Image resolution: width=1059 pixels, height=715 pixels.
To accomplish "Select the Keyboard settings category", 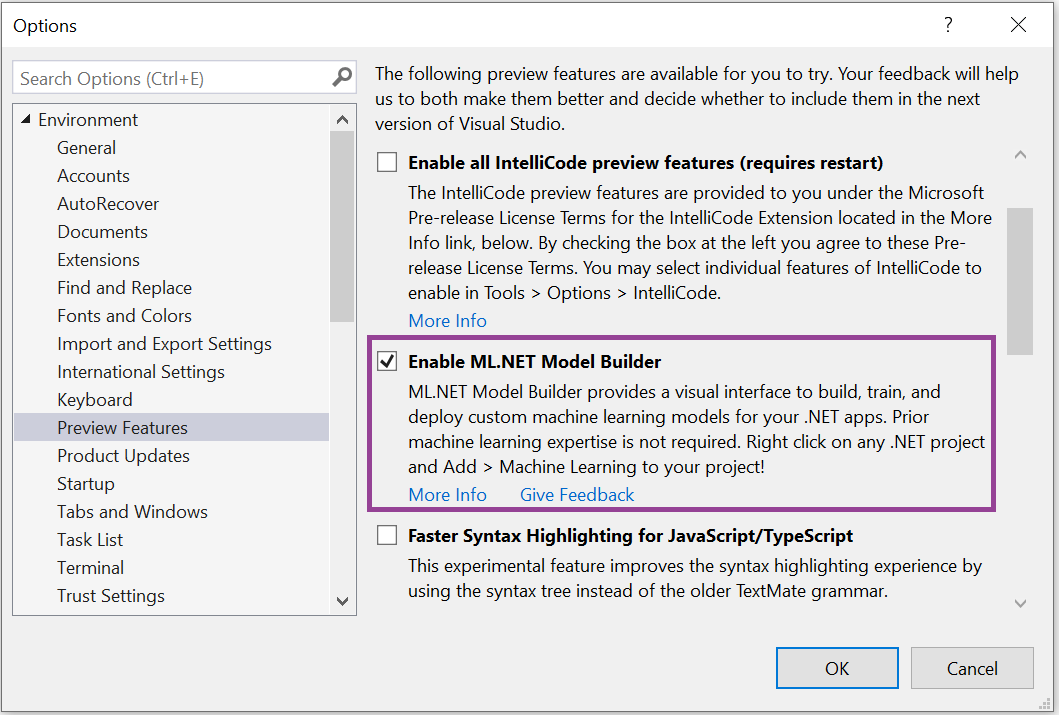I will click(x=94, y=399).
